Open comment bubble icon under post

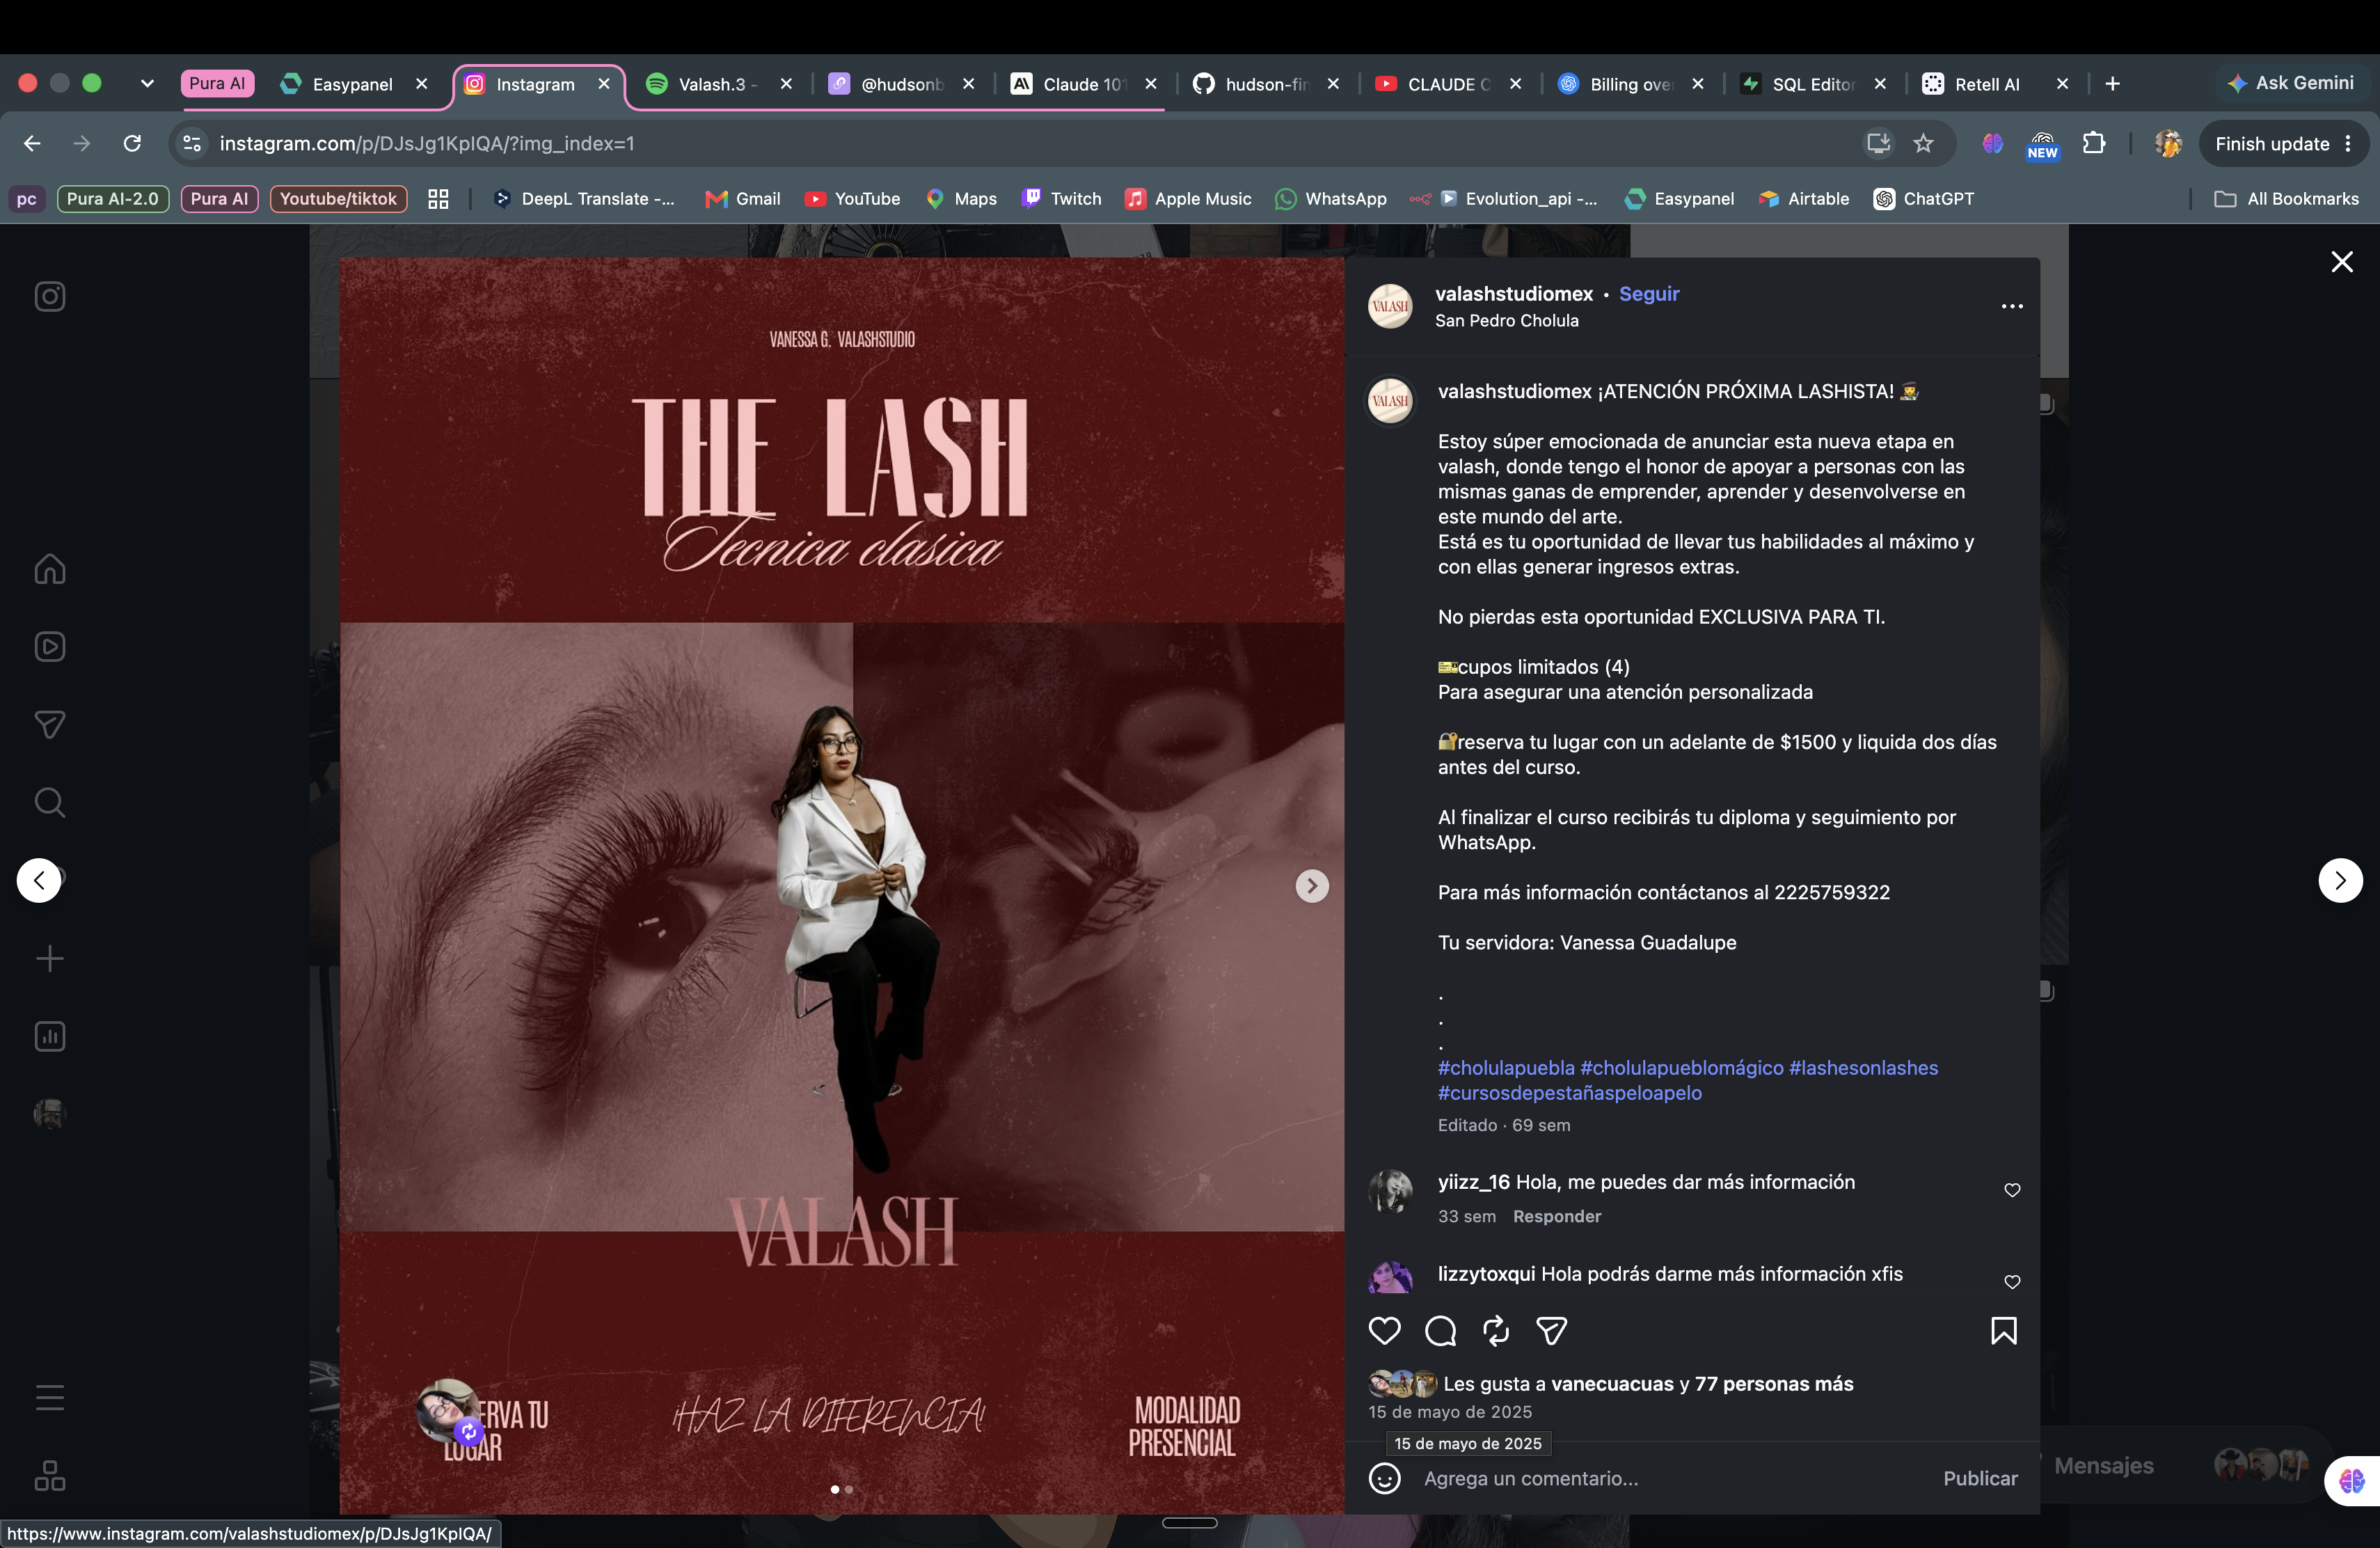1440,1331
